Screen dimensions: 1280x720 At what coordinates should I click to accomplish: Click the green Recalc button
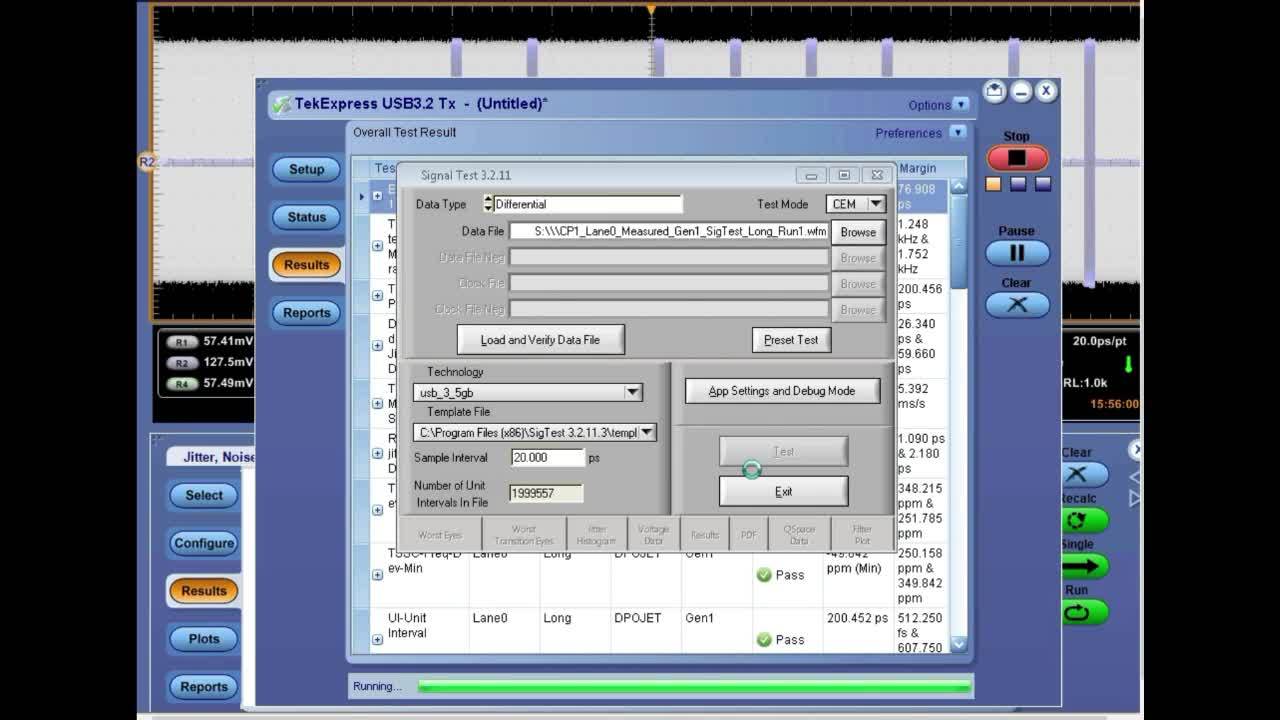1083,520
